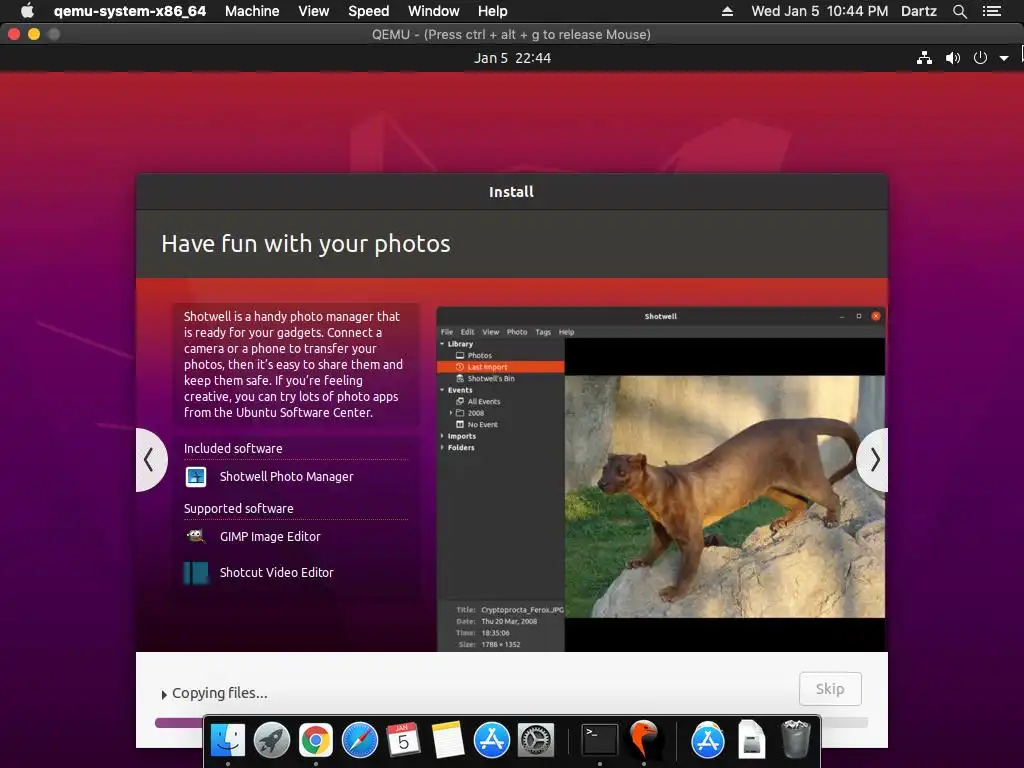
Task: Click the Ubuntu volume speaker icon
Action: [x=953, y=58]
